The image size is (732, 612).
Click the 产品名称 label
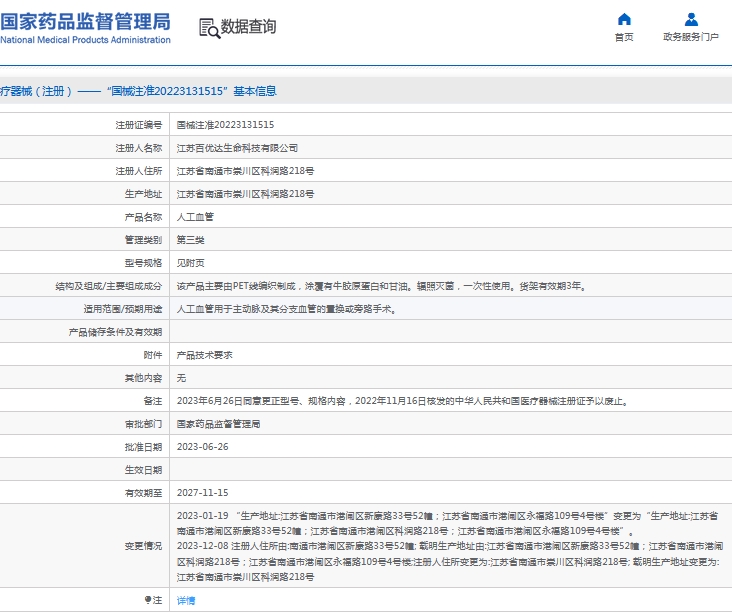point(143,217)
